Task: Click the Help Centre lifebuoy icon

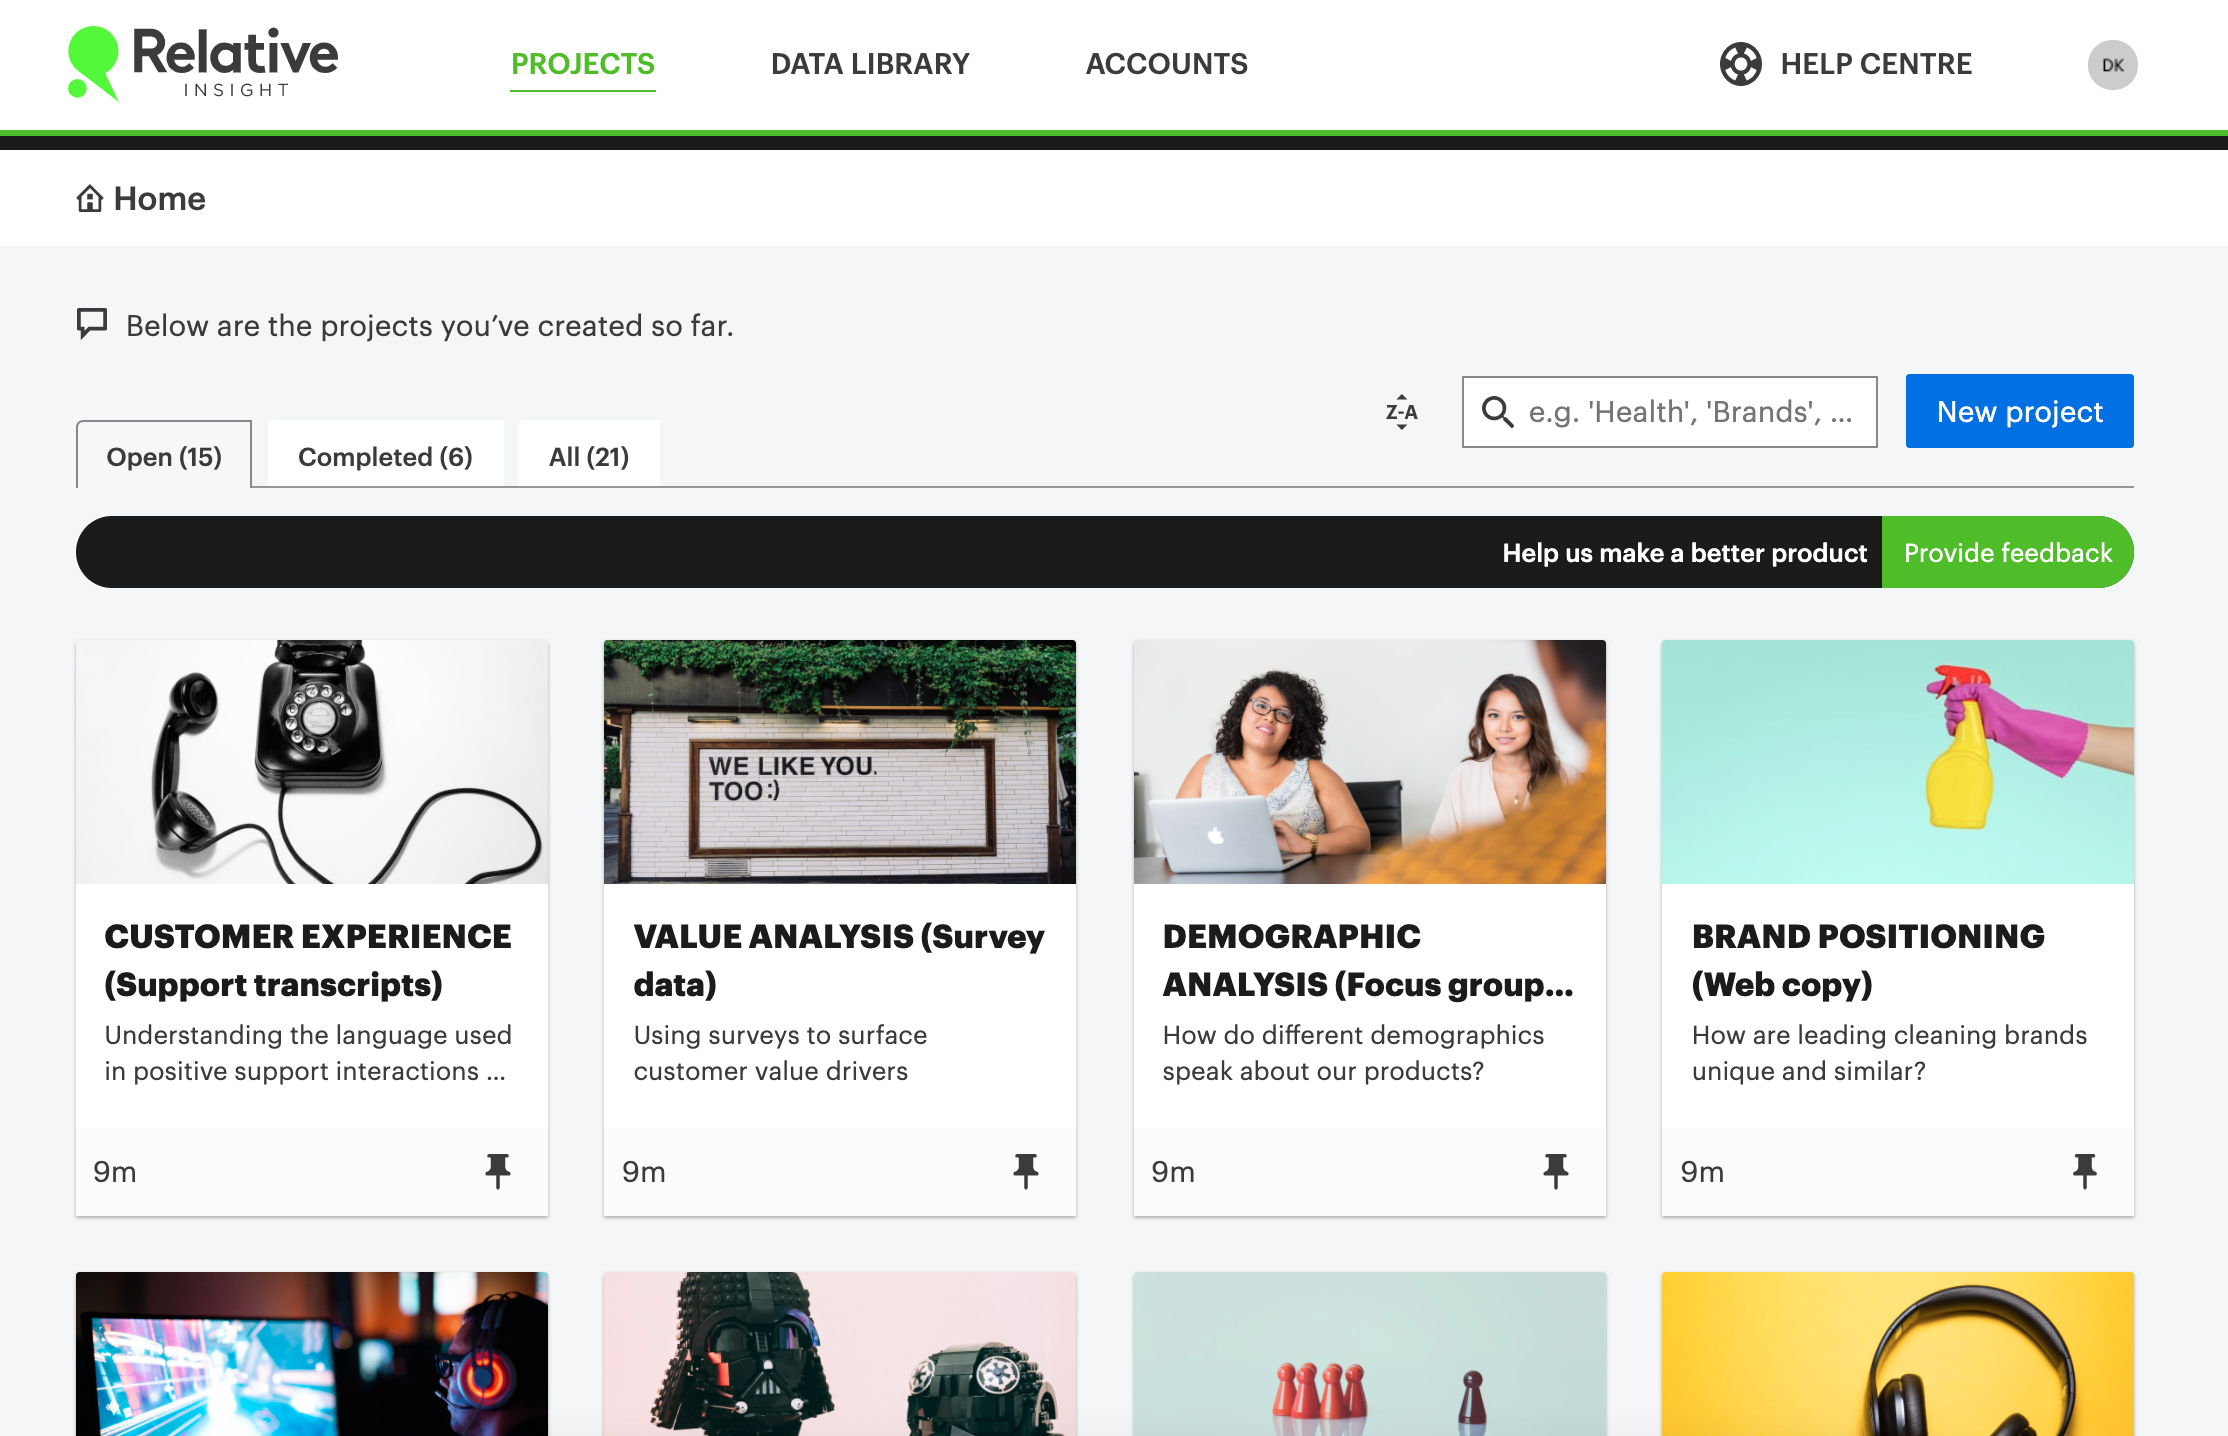Action: (1740, 64)
